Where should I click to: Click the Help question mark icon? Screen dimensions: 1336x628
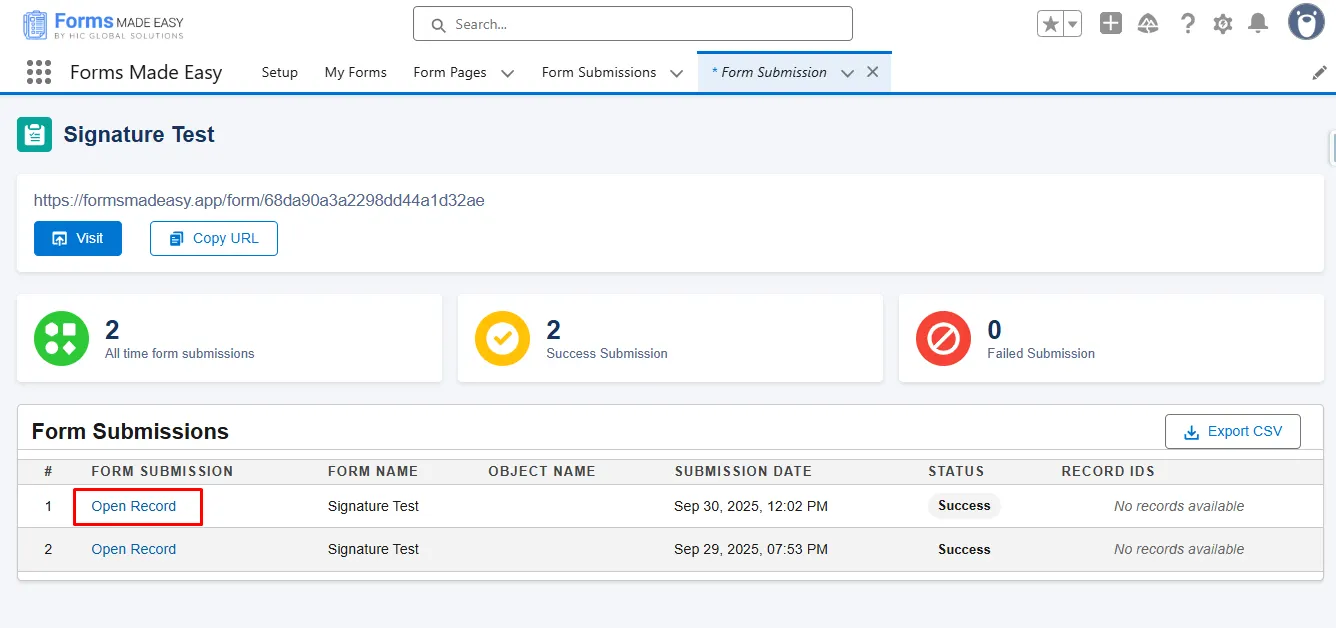[1187, 24]
